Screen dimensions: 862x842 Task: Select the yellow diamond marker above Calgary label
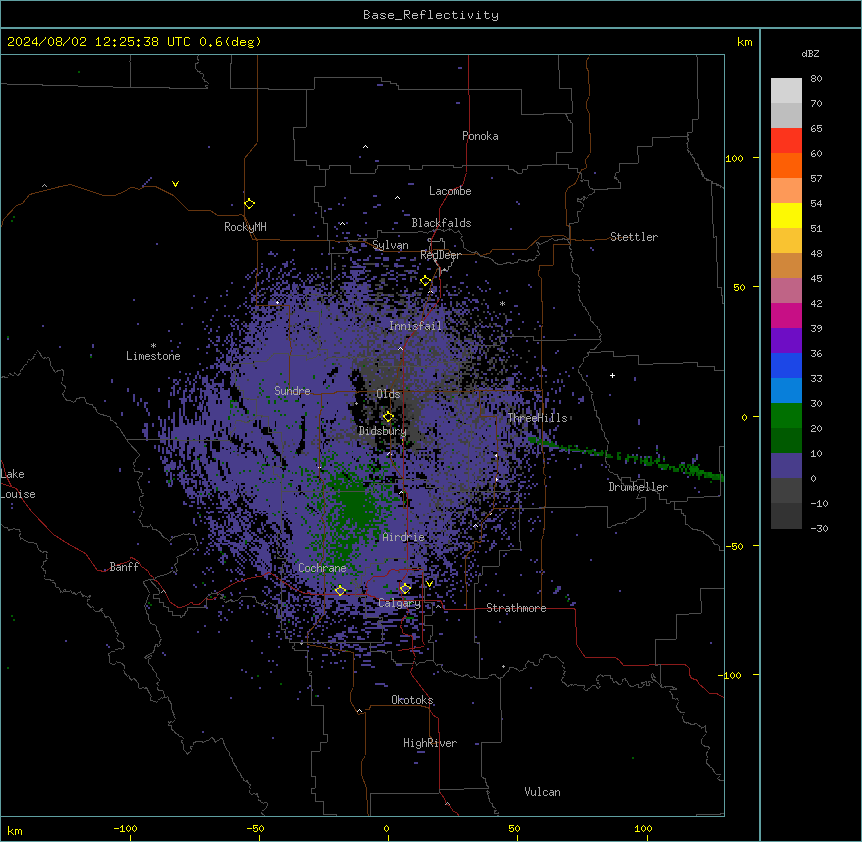(405, 589)
